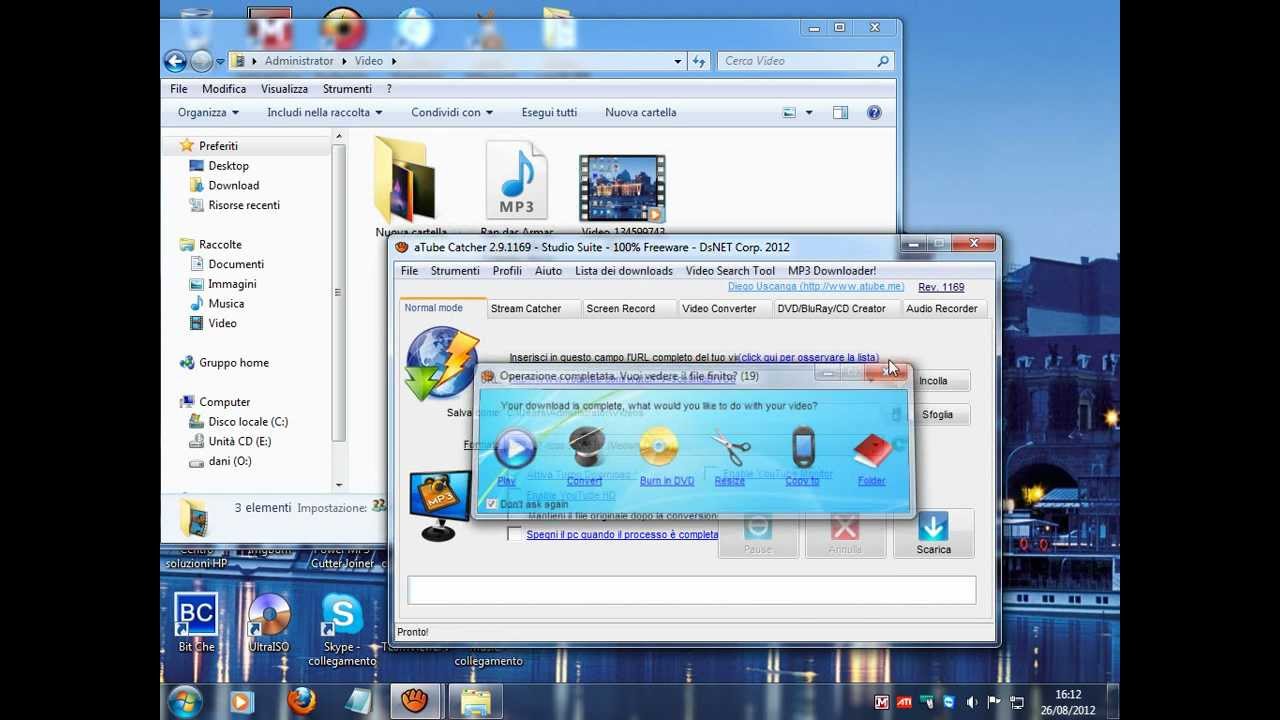Open the Visualizza menu in Explorer
The height and width of the screenshot is (720, 1280).
(285, 89)
